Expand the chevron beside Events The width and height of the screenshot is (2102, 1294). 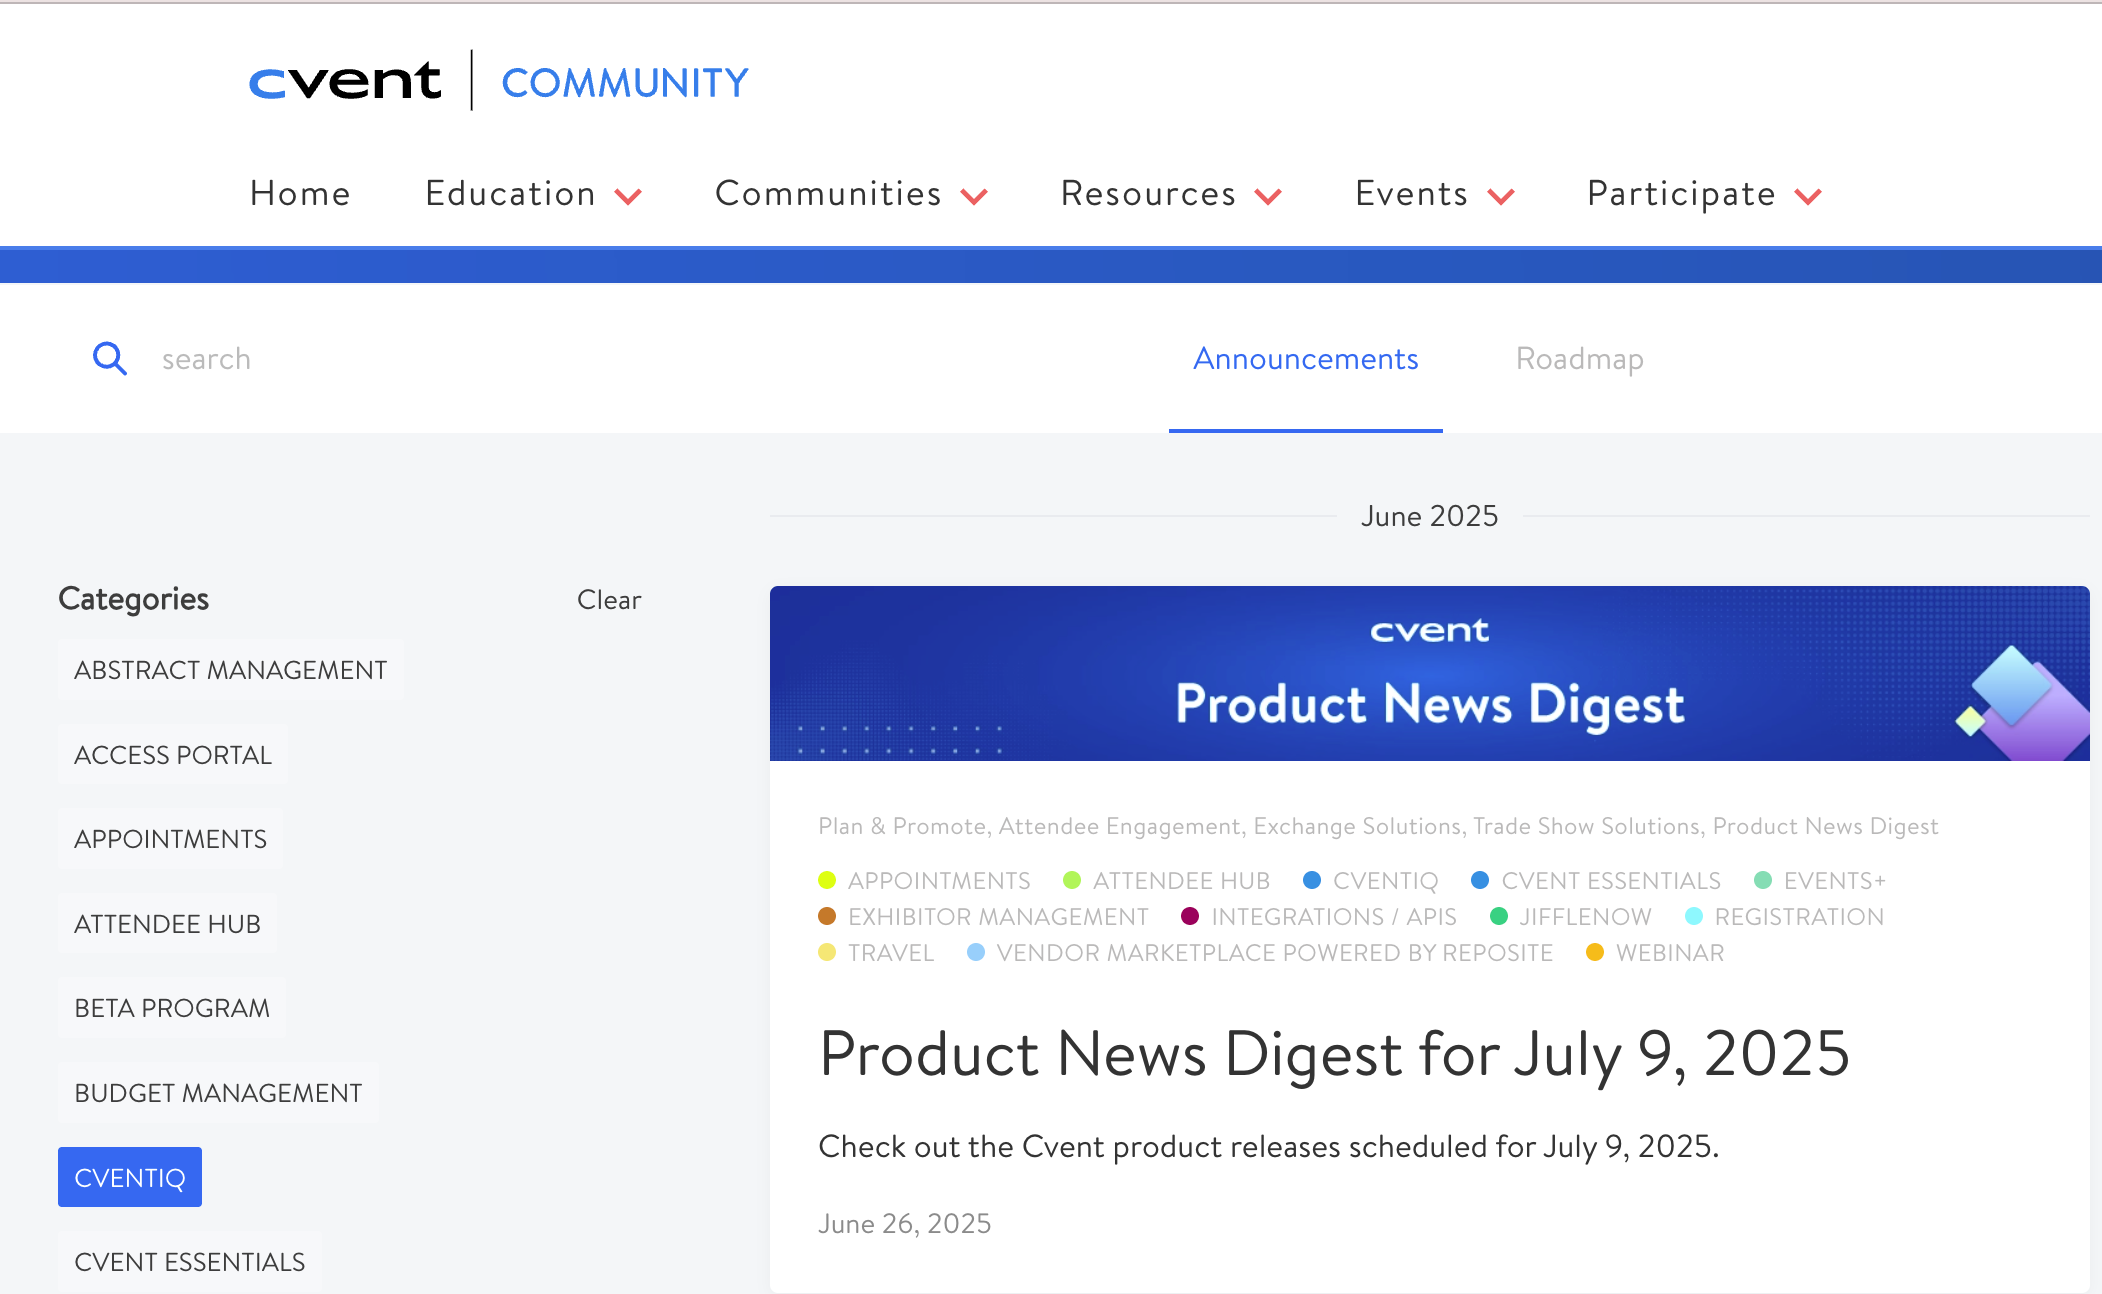click(1501, 196)
